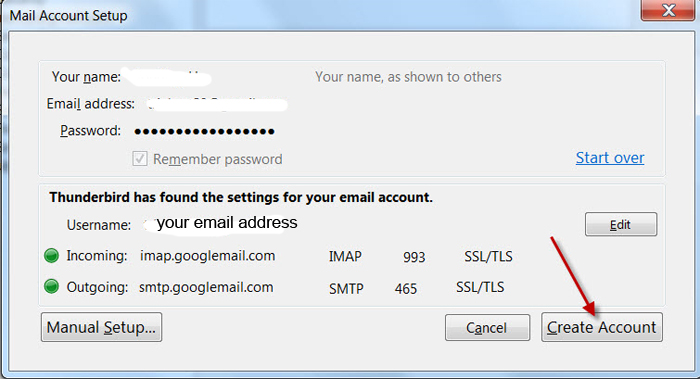Click the IMAP protocol label
This screenshot has width=700, height=379.
pyautogui.click(x=345, y=257)
